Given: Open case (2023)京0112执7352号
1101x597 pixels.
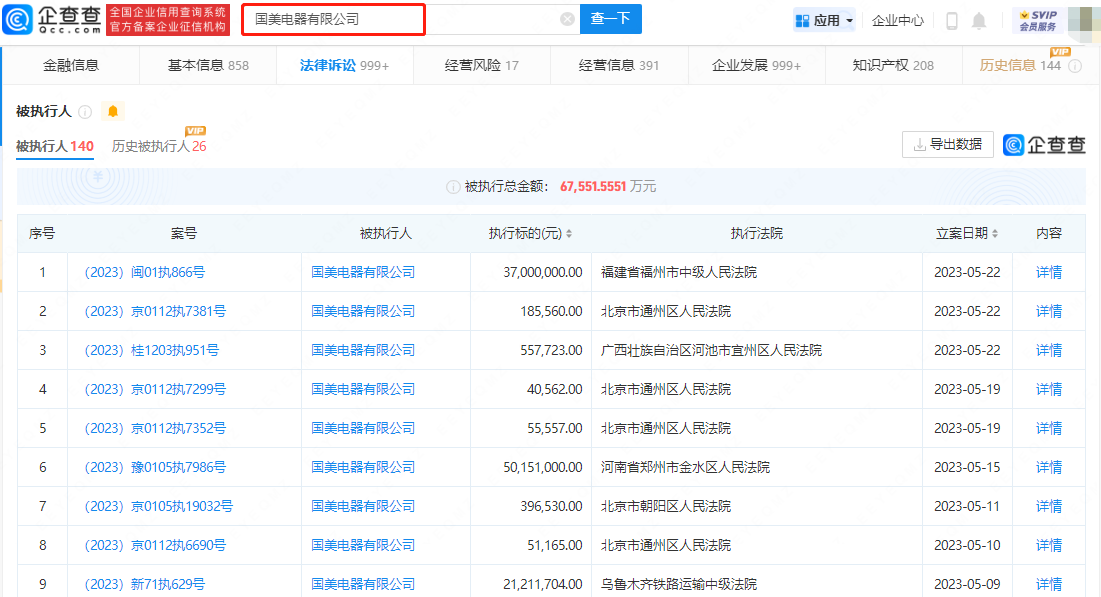Looking at the screenshot, I should [x=155, y=428].
